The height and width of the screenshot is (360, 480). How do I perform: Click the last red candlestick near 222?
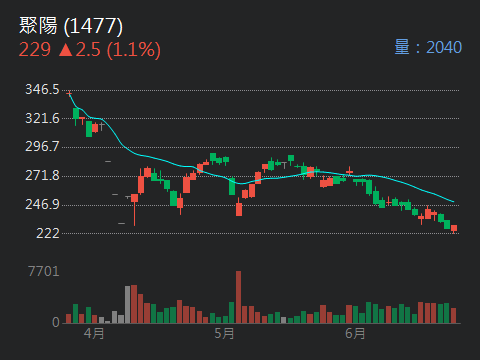454,229
